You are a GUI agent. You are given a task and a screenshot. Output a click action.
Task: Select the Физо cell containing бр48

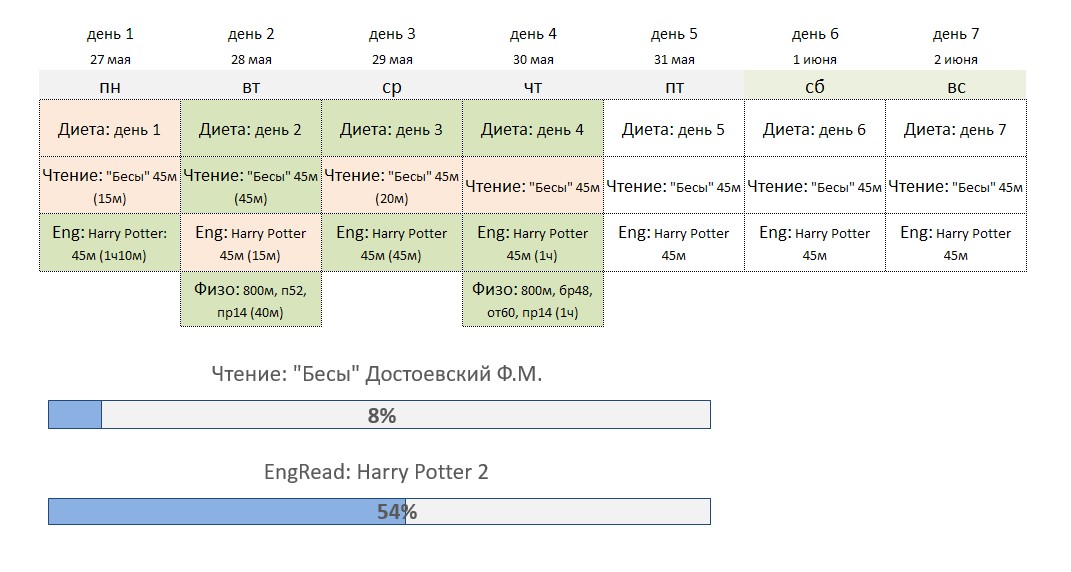533,299
